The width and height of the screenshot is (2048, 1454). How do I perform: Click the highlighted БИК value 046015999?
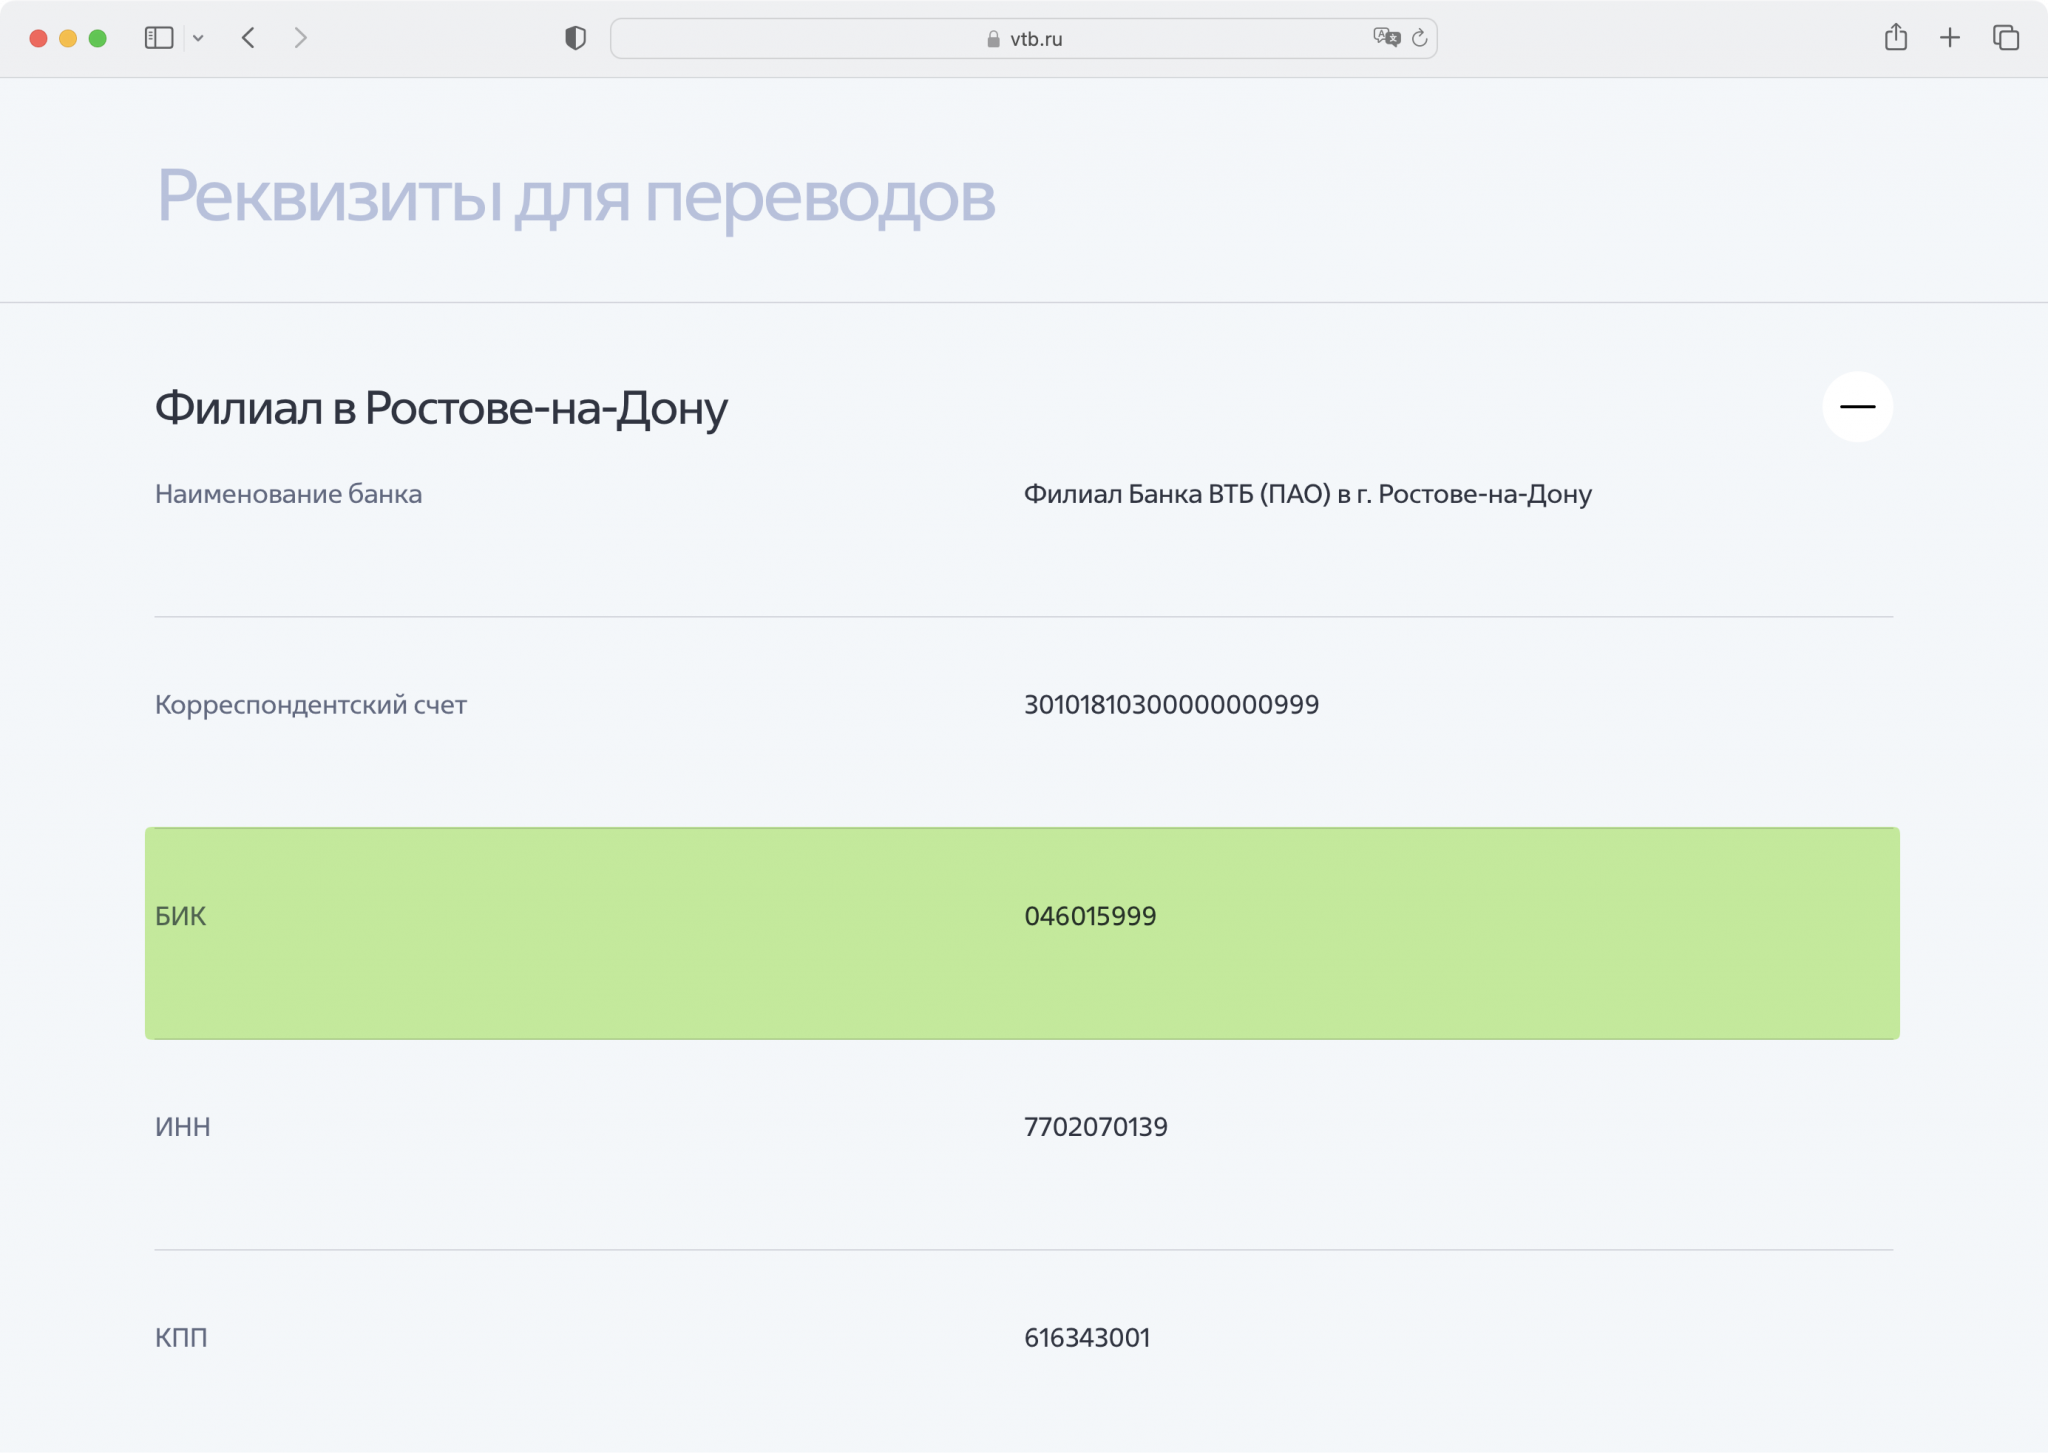1090,916
